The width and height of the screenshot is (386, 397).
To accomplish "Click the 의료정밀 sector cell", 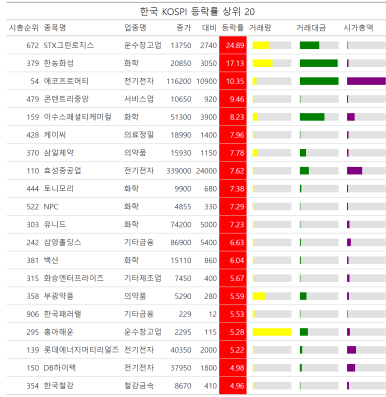I will (x=139, y=135).
